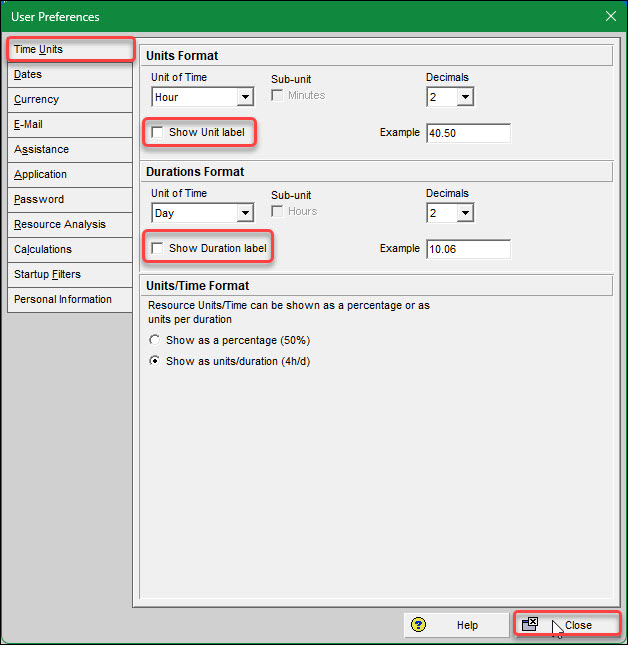The width and height of the screenshot is (628, 645).
Task: Click the Durations Format section heading
Action: tap(195, 172)
